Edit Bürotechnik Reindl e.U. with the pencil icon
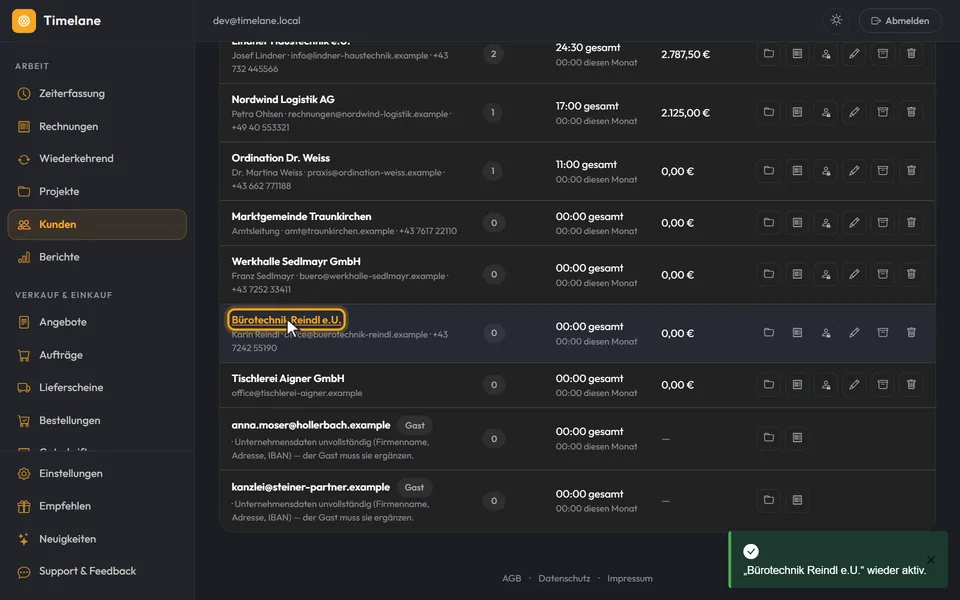 coord(854,333)
